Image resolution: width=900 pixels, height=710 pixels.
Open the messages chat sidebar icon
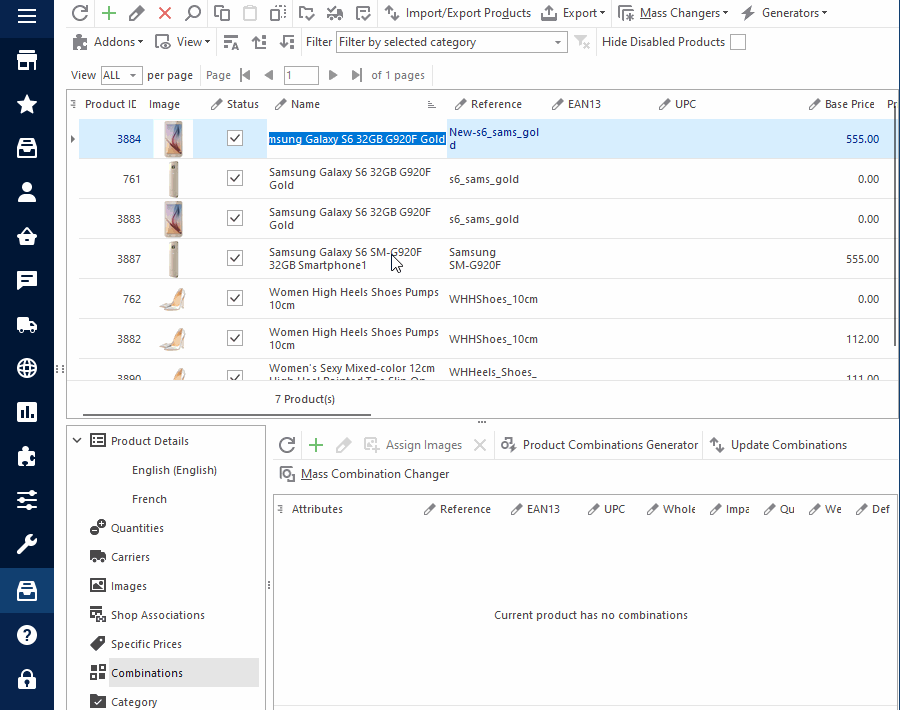tap(26, 280)
